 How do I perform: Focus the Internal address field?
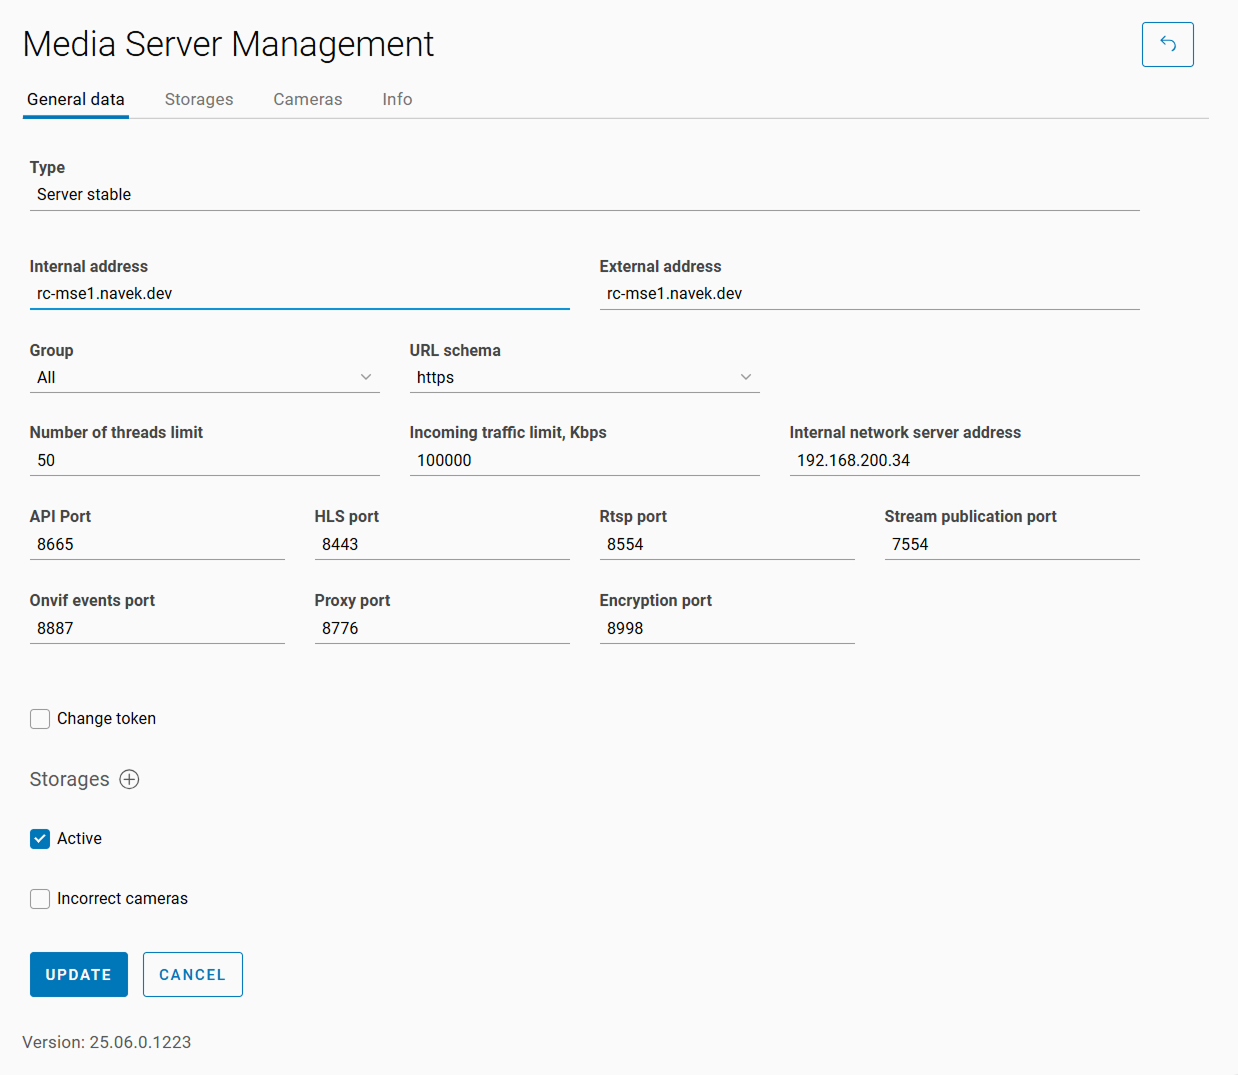(x=299, y=293)
